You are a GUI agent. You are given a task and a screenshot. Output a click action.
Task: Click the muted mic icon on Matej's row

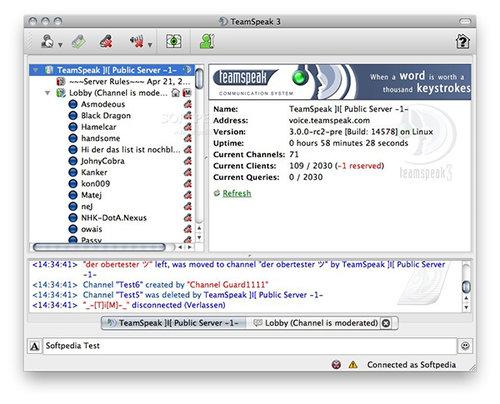[188, 195]
